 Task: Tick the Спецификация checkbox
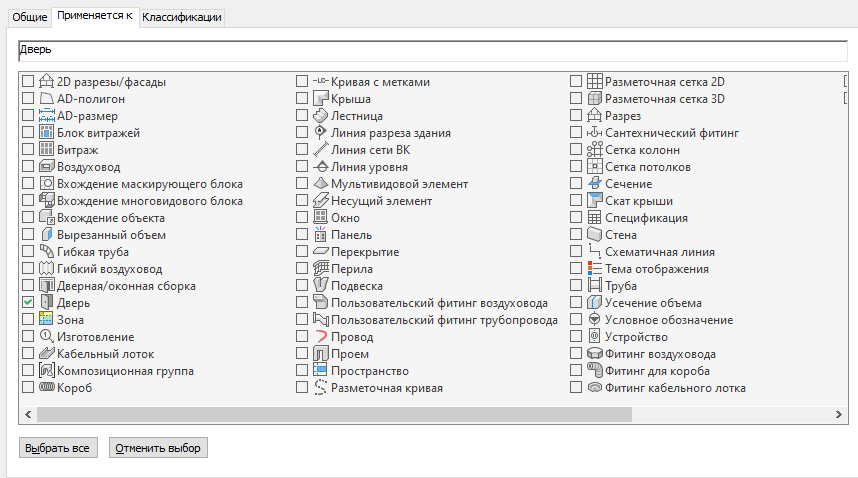pos(577,218)
